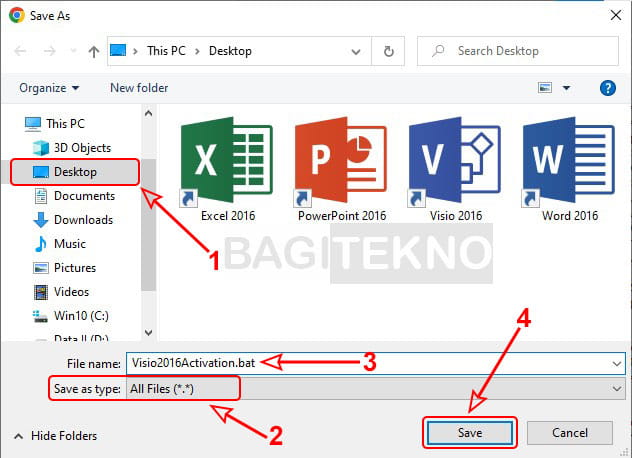Click the Chrome icon in title bar
This screenshot has width=632, height=458.
click(x=17, y=15)
